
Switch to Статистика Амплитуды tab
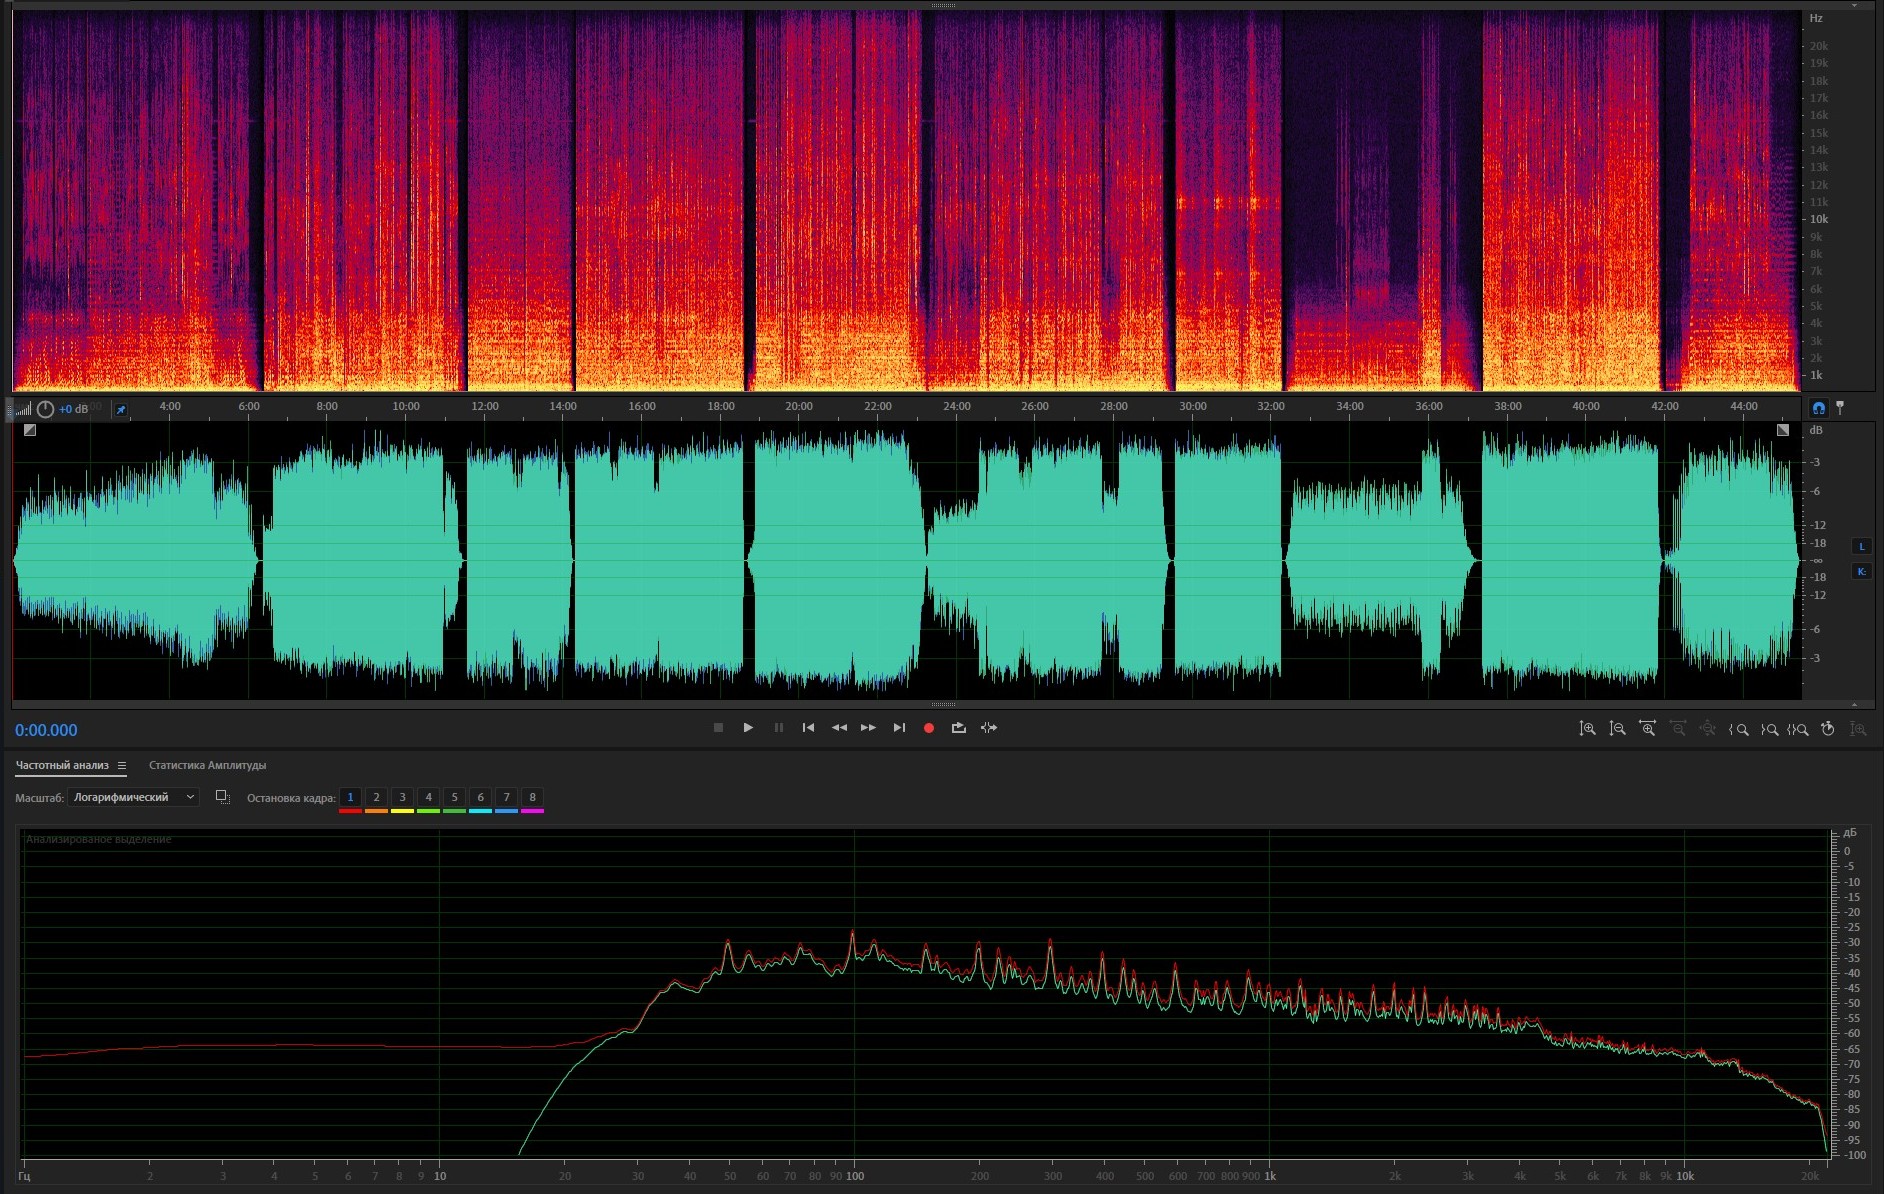coord(207,766)
